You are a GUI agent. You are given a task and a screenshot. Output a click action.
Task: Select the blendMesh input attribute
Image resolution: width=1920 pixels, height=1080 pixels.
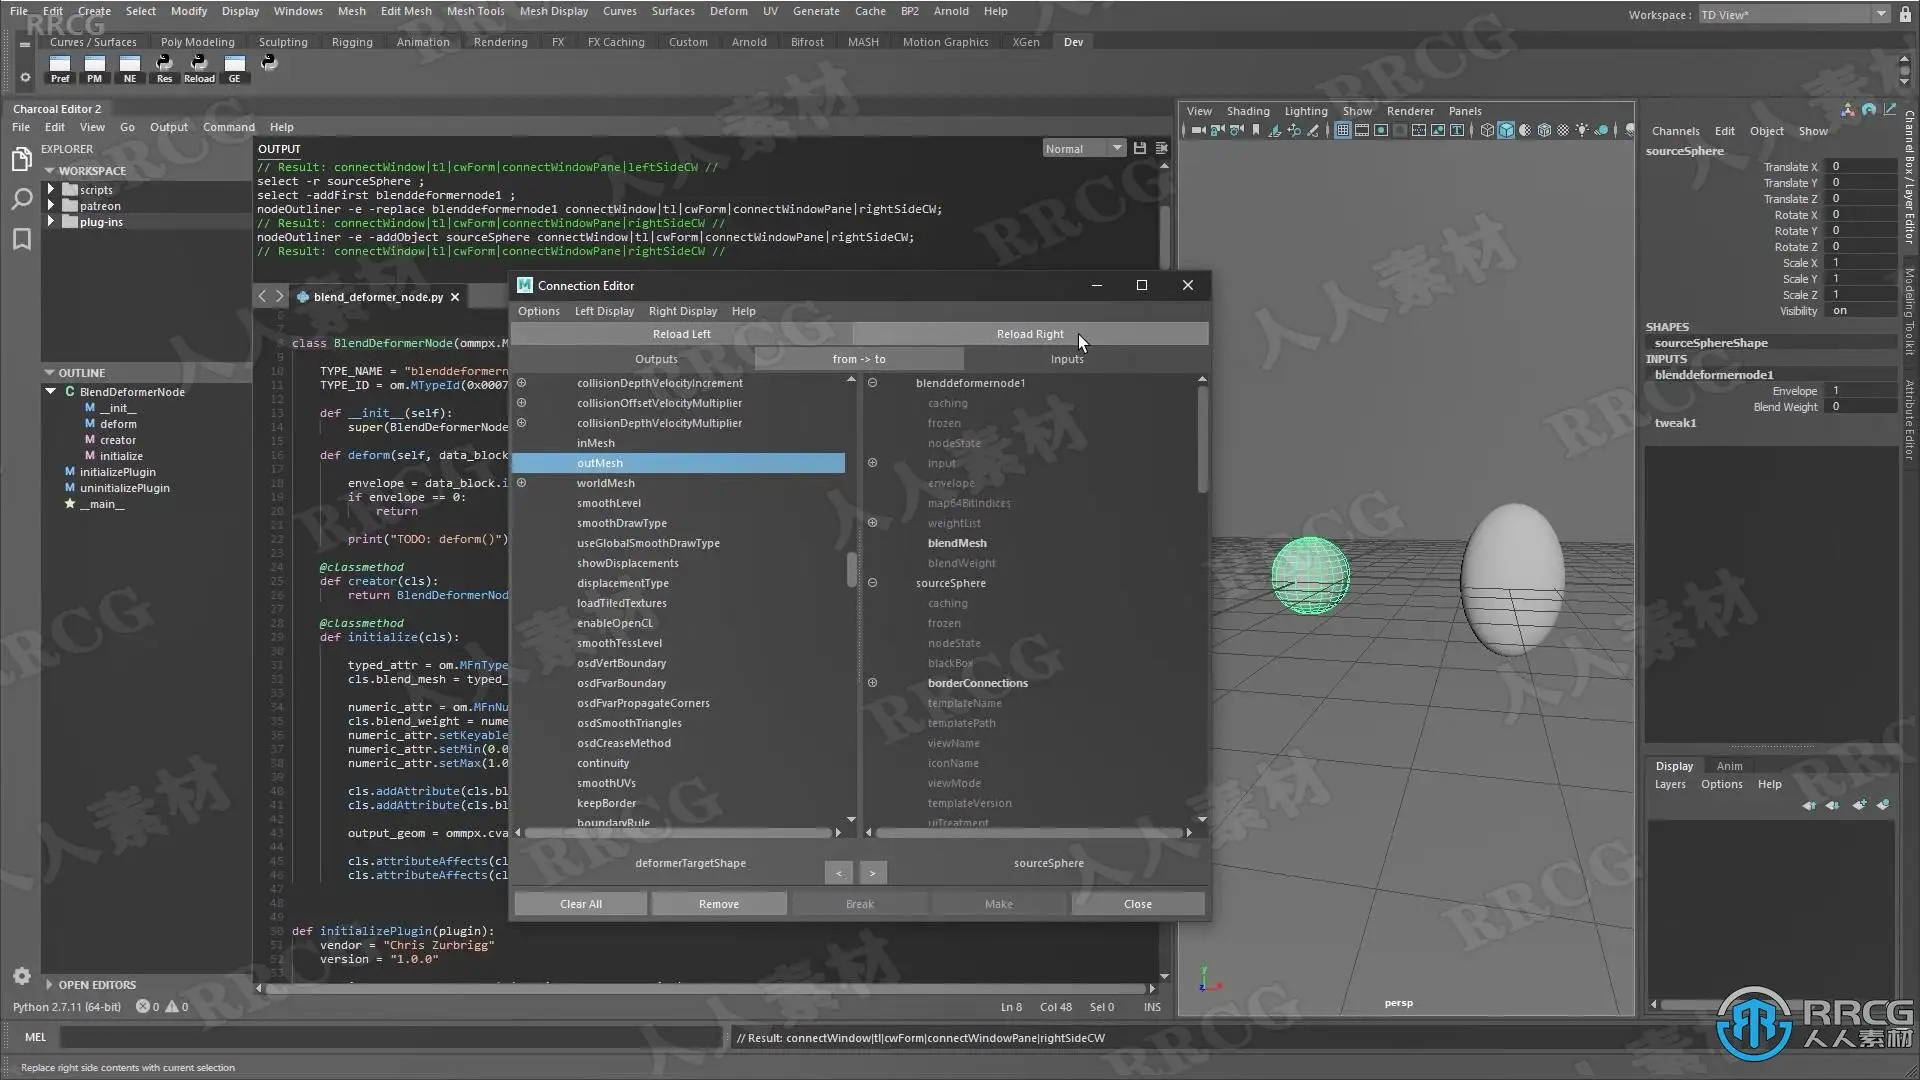957,543
